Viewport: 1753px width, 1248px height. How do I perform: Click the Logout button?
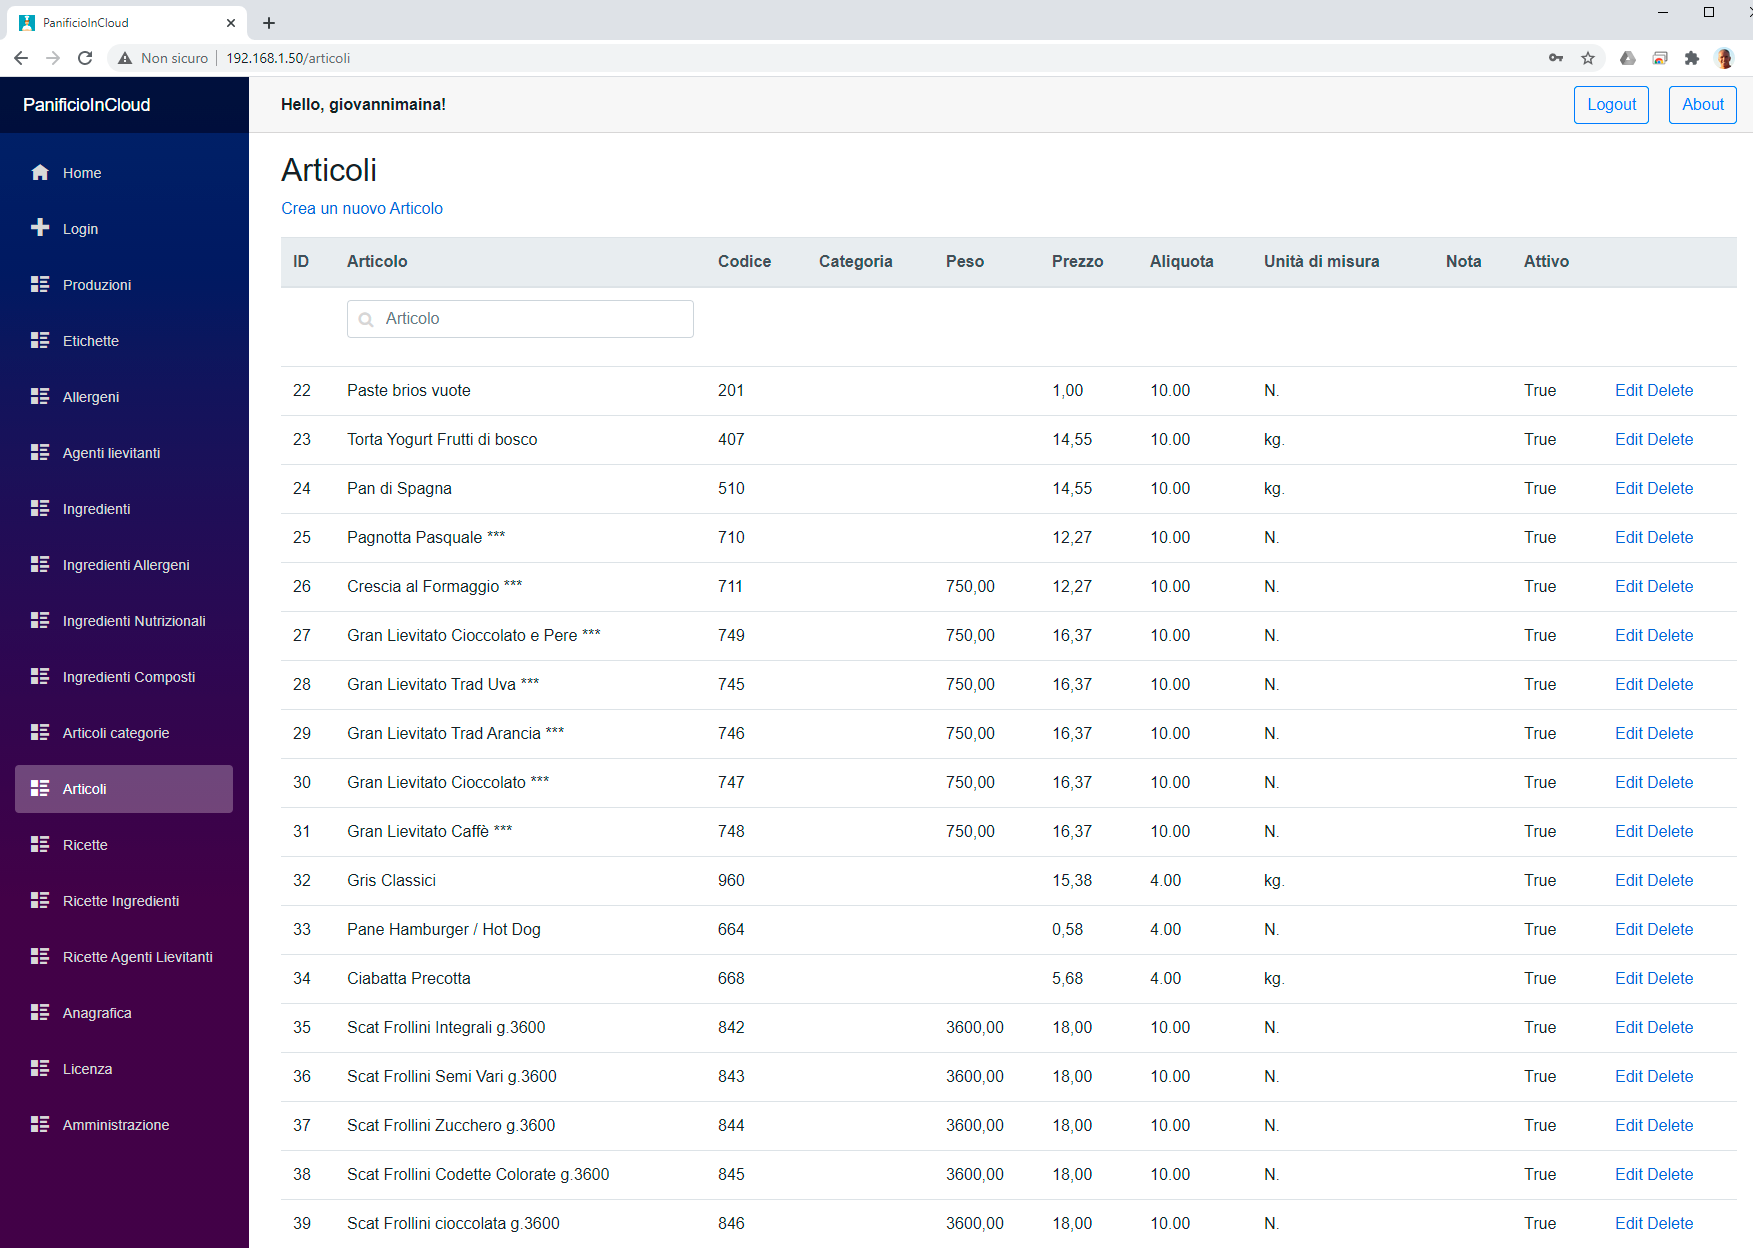coord(1611,104)
